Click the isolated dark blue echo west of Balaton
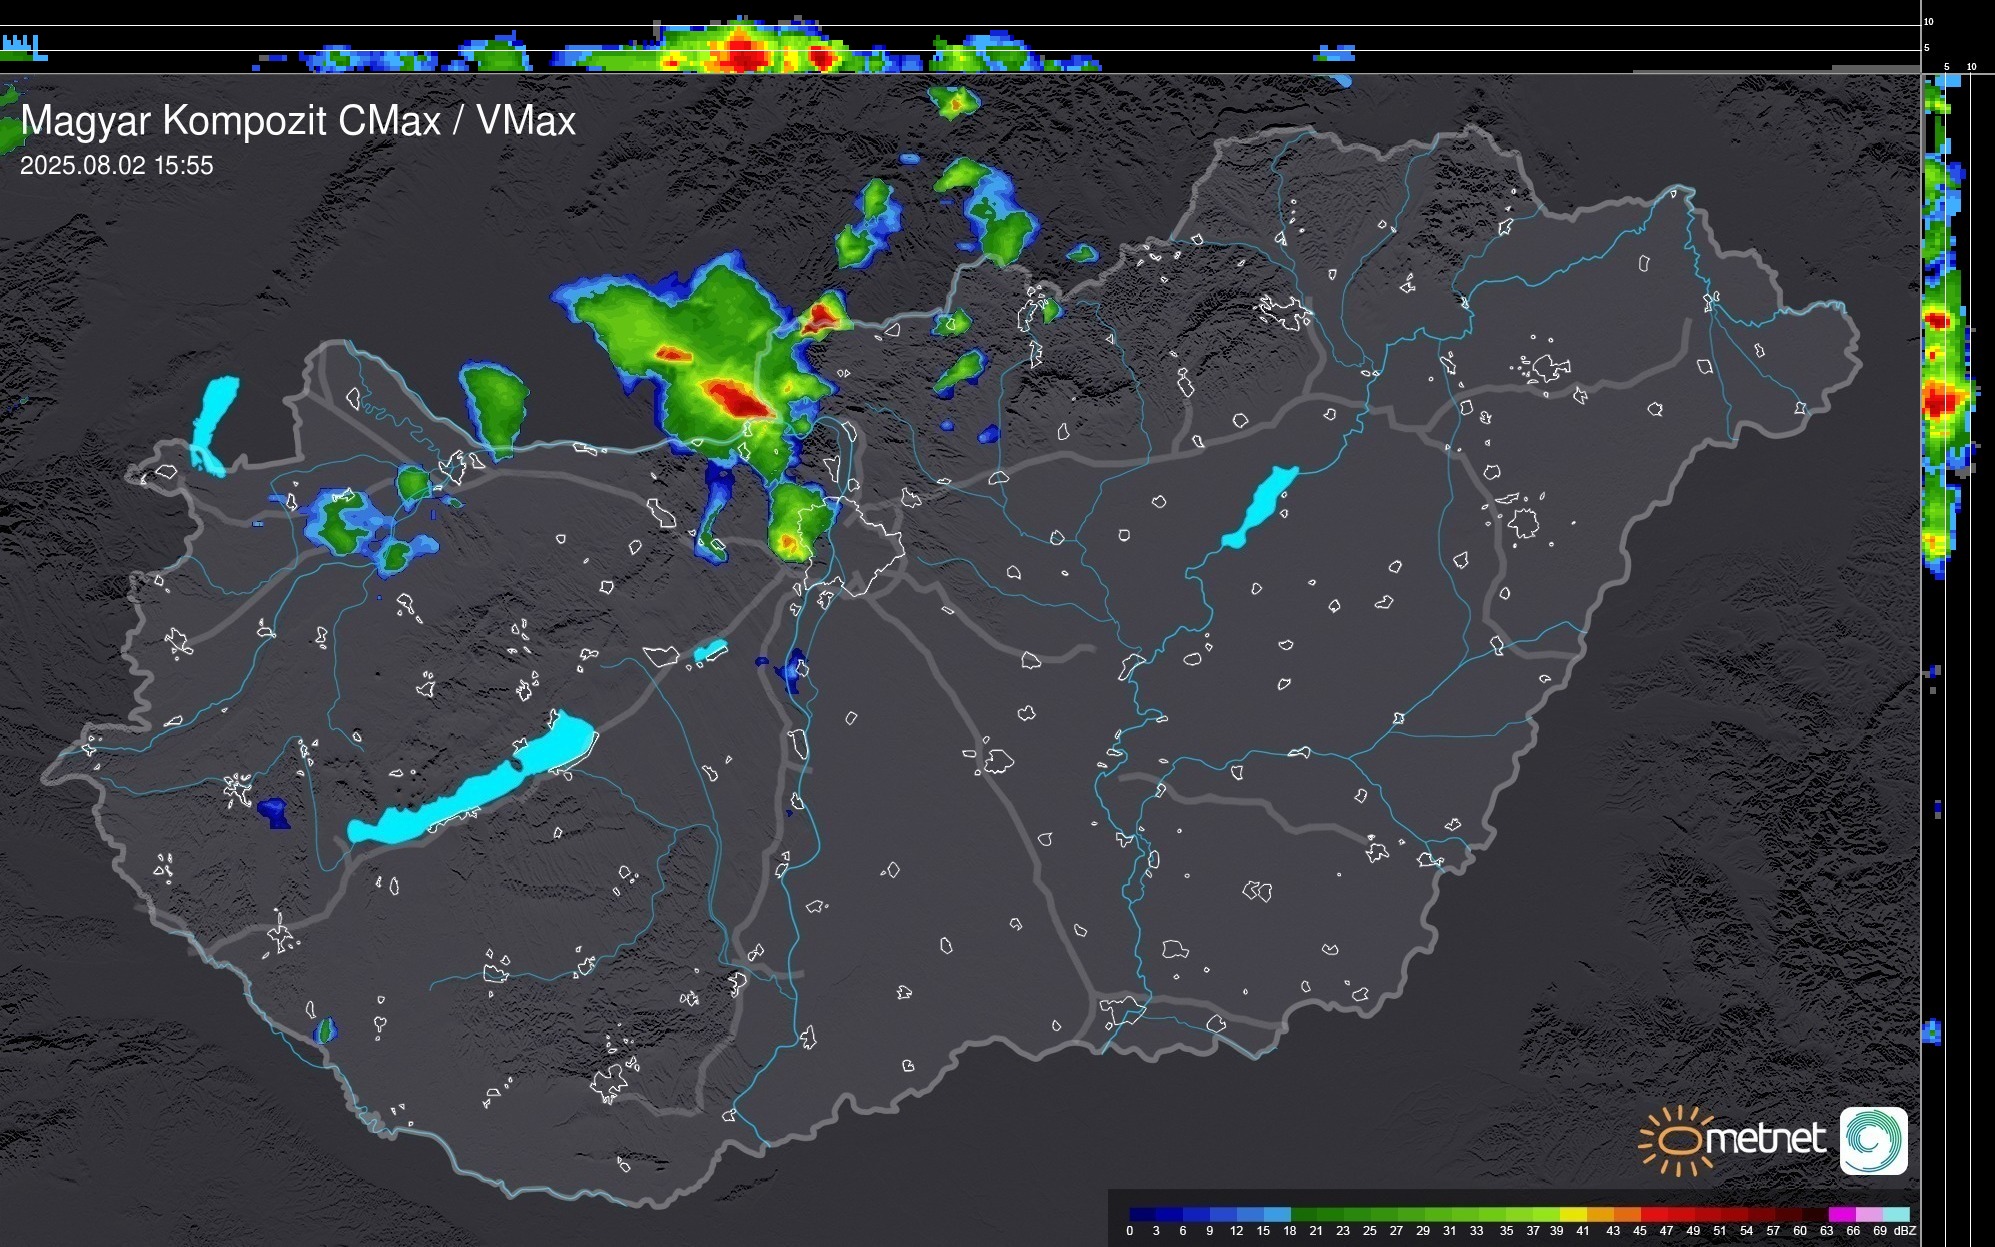 coord(272,812)
